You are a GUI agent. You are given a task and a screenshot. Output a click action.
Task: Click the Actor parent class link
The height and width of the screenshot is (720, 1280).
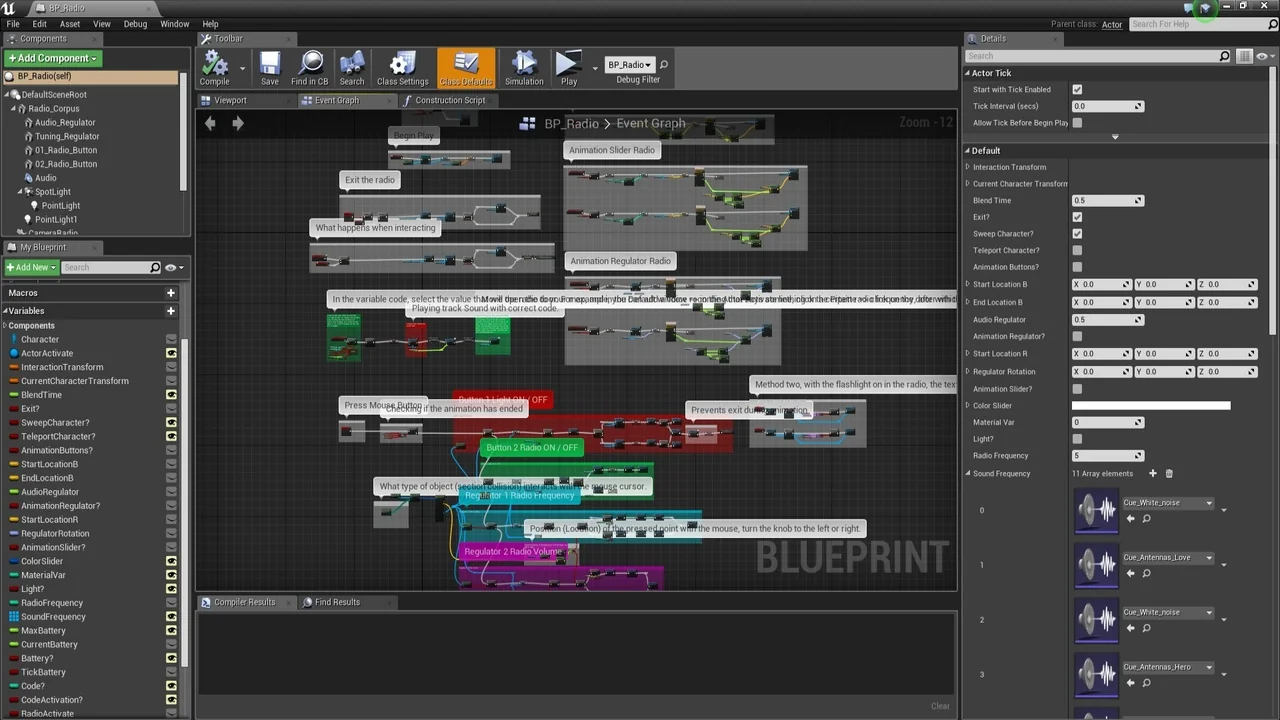pyautogui.click(x=1112, y=24)
